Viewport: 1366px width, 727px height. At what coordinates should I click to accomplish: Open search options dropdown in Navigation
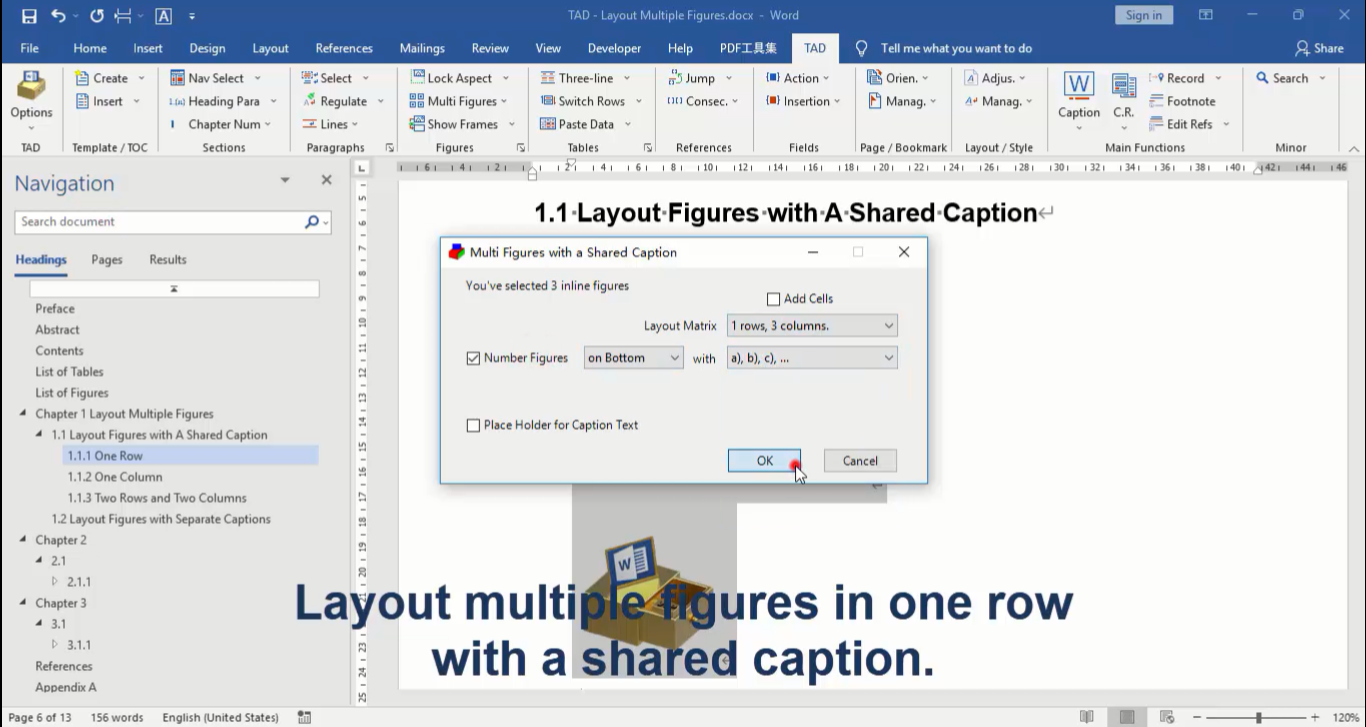tap(327, 222)
